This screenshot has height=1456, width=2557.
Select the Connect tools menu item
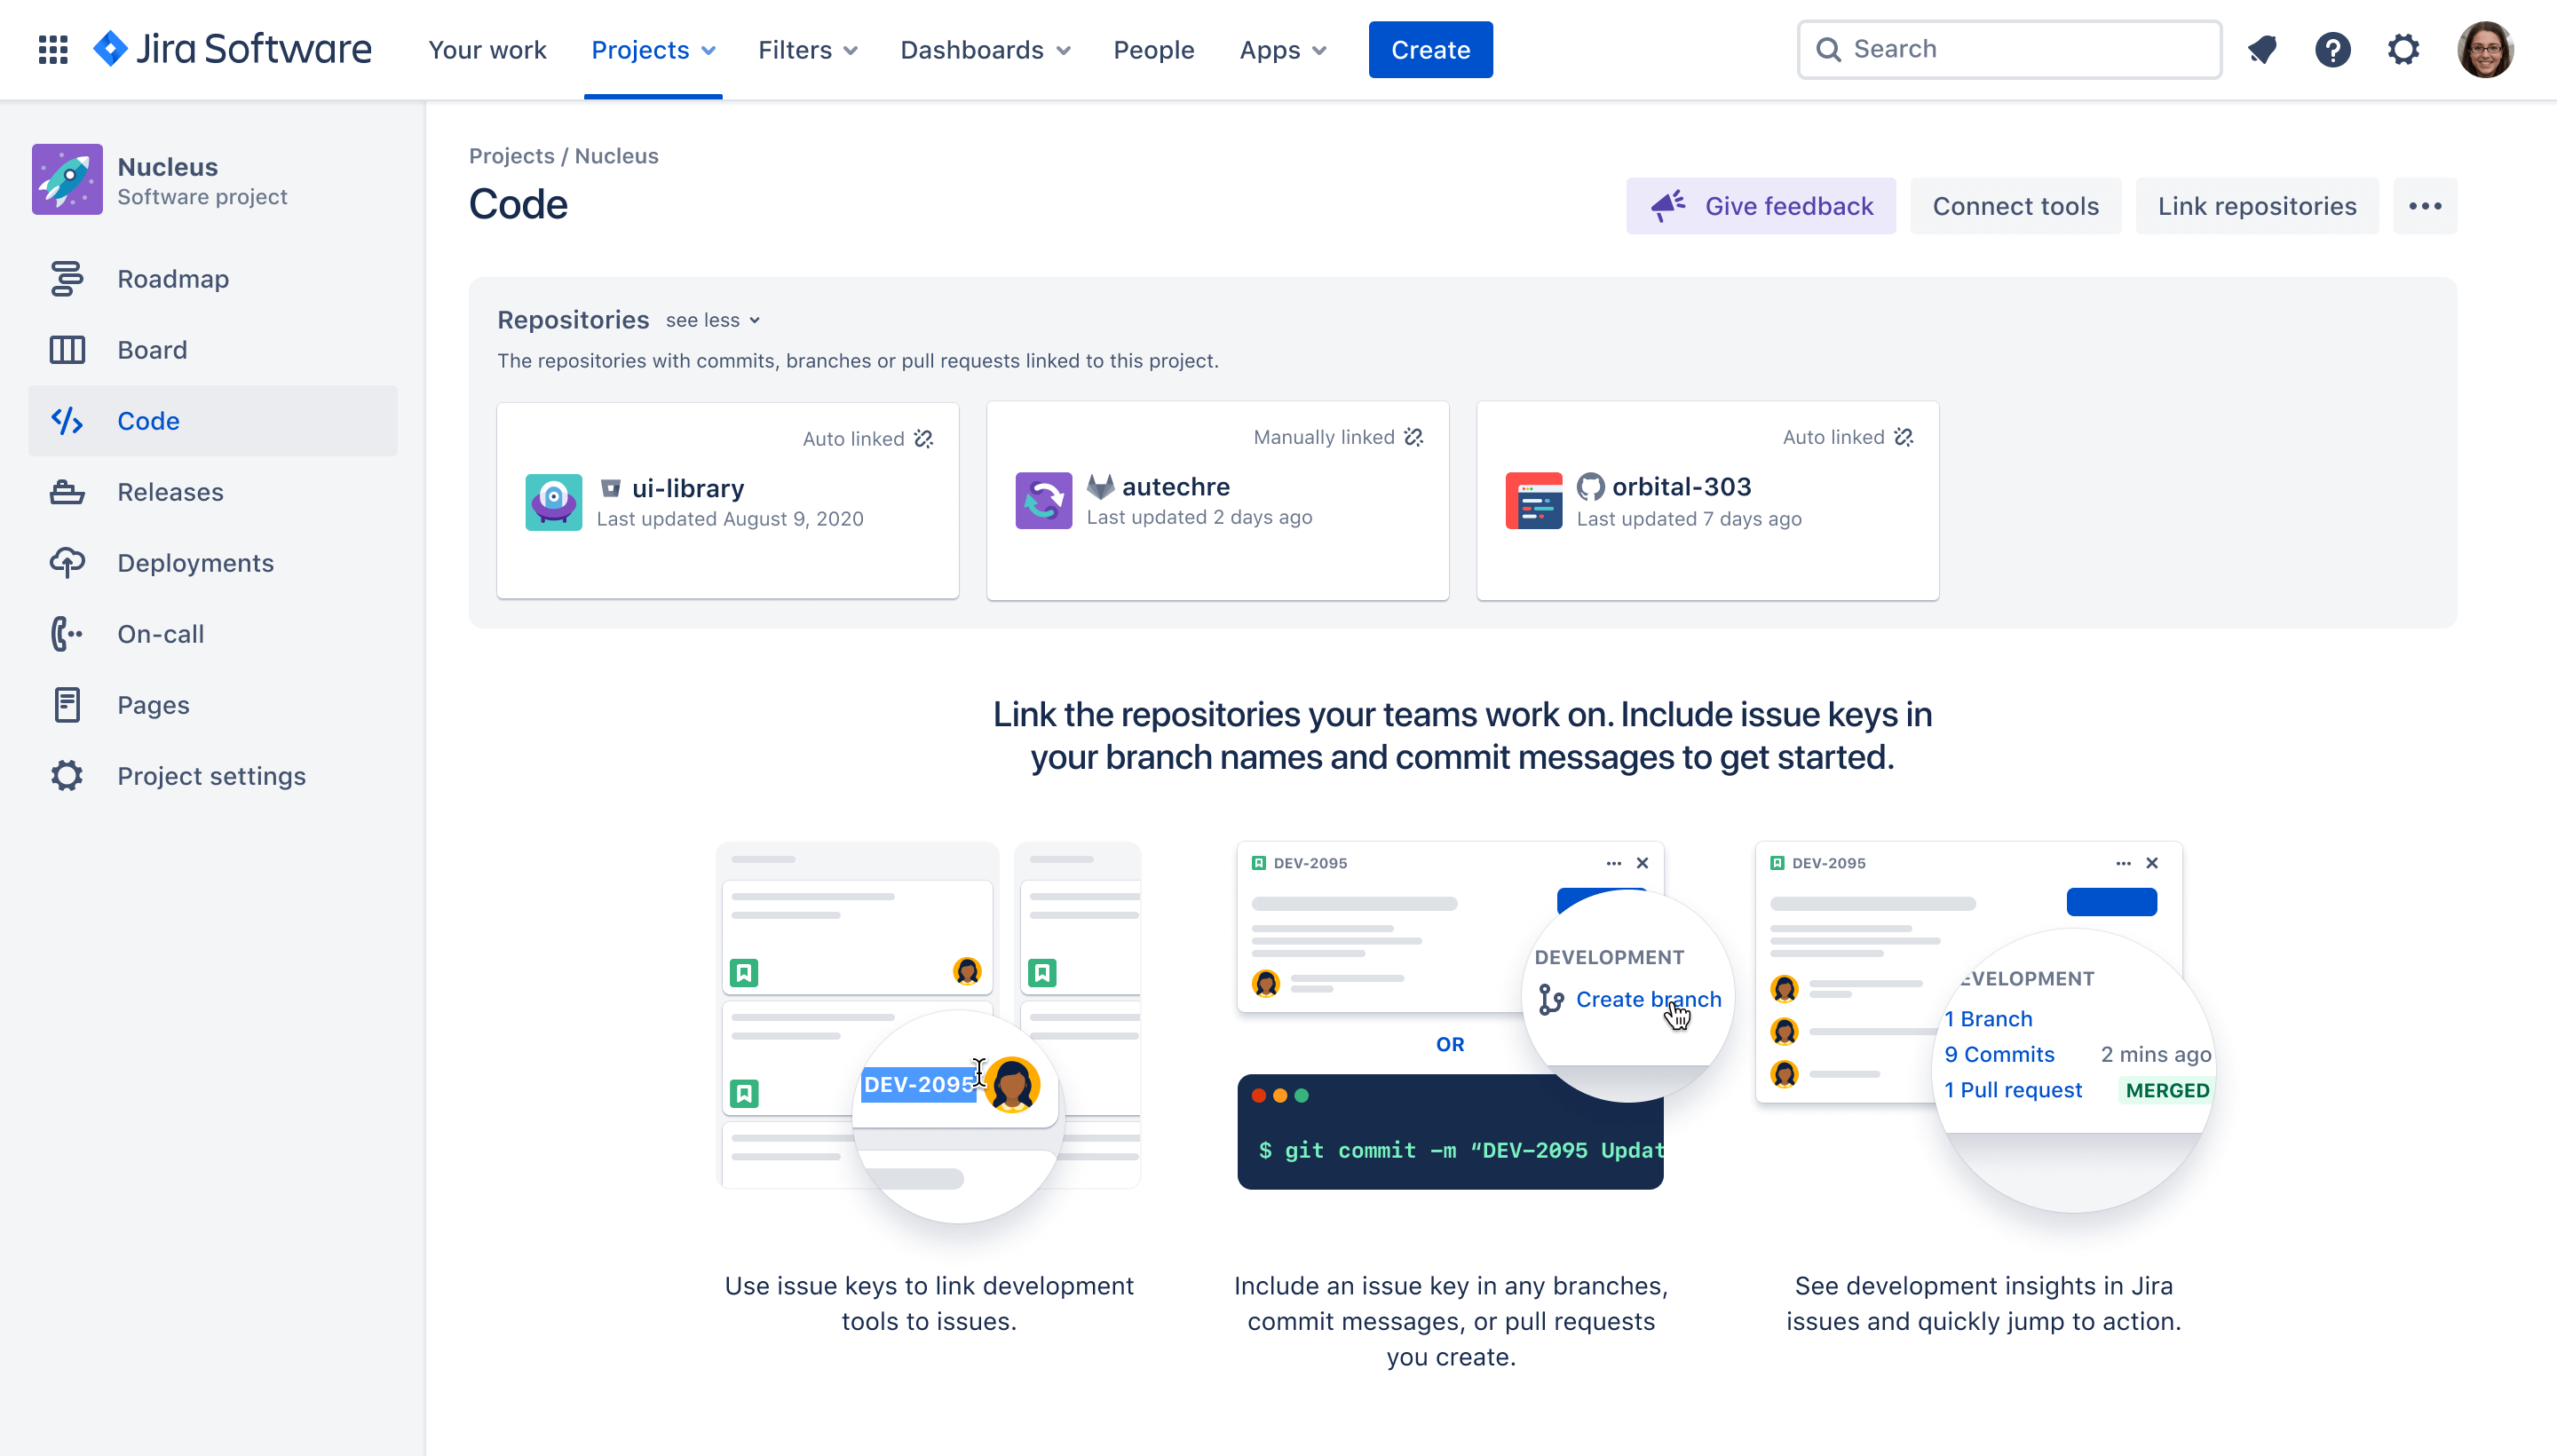pos(2016,205)
